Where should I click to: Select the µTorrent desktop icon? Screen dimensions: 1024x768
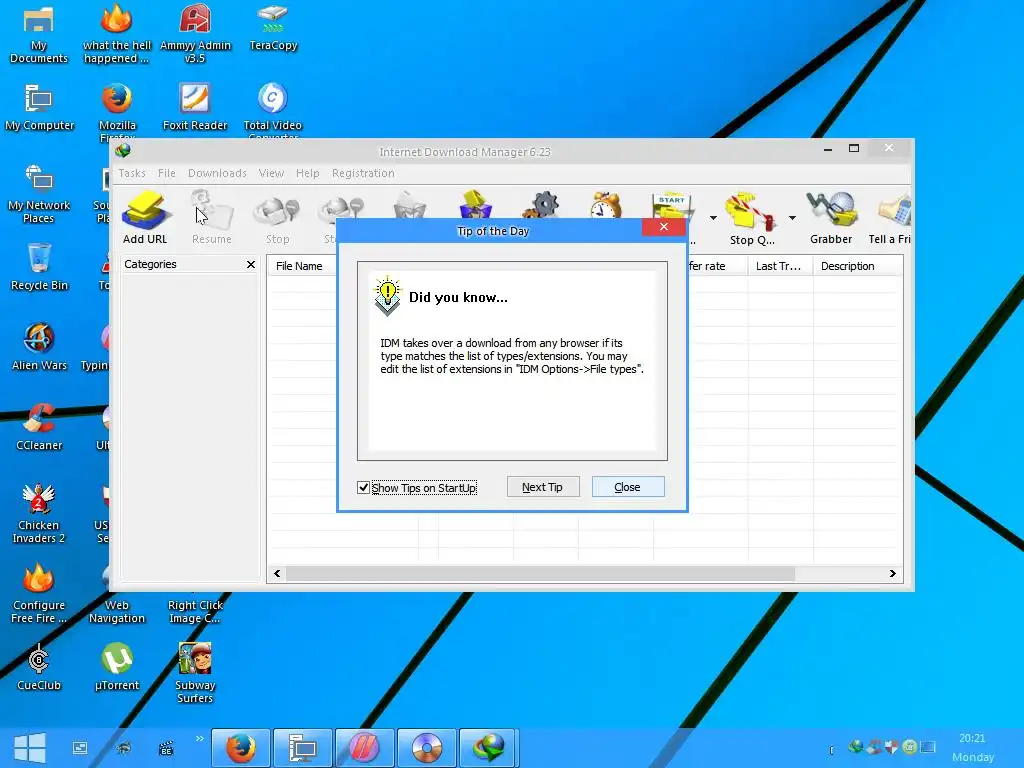click(x=117, y=667)
